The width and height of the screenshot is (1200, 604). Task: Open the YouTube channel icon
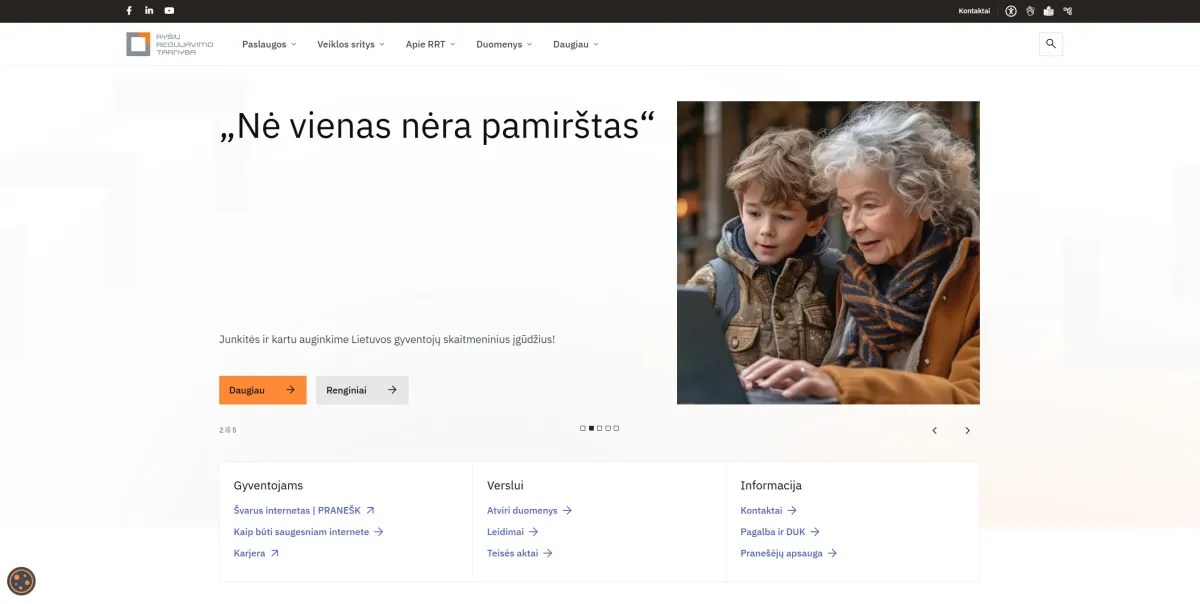(x=169, y=11)
